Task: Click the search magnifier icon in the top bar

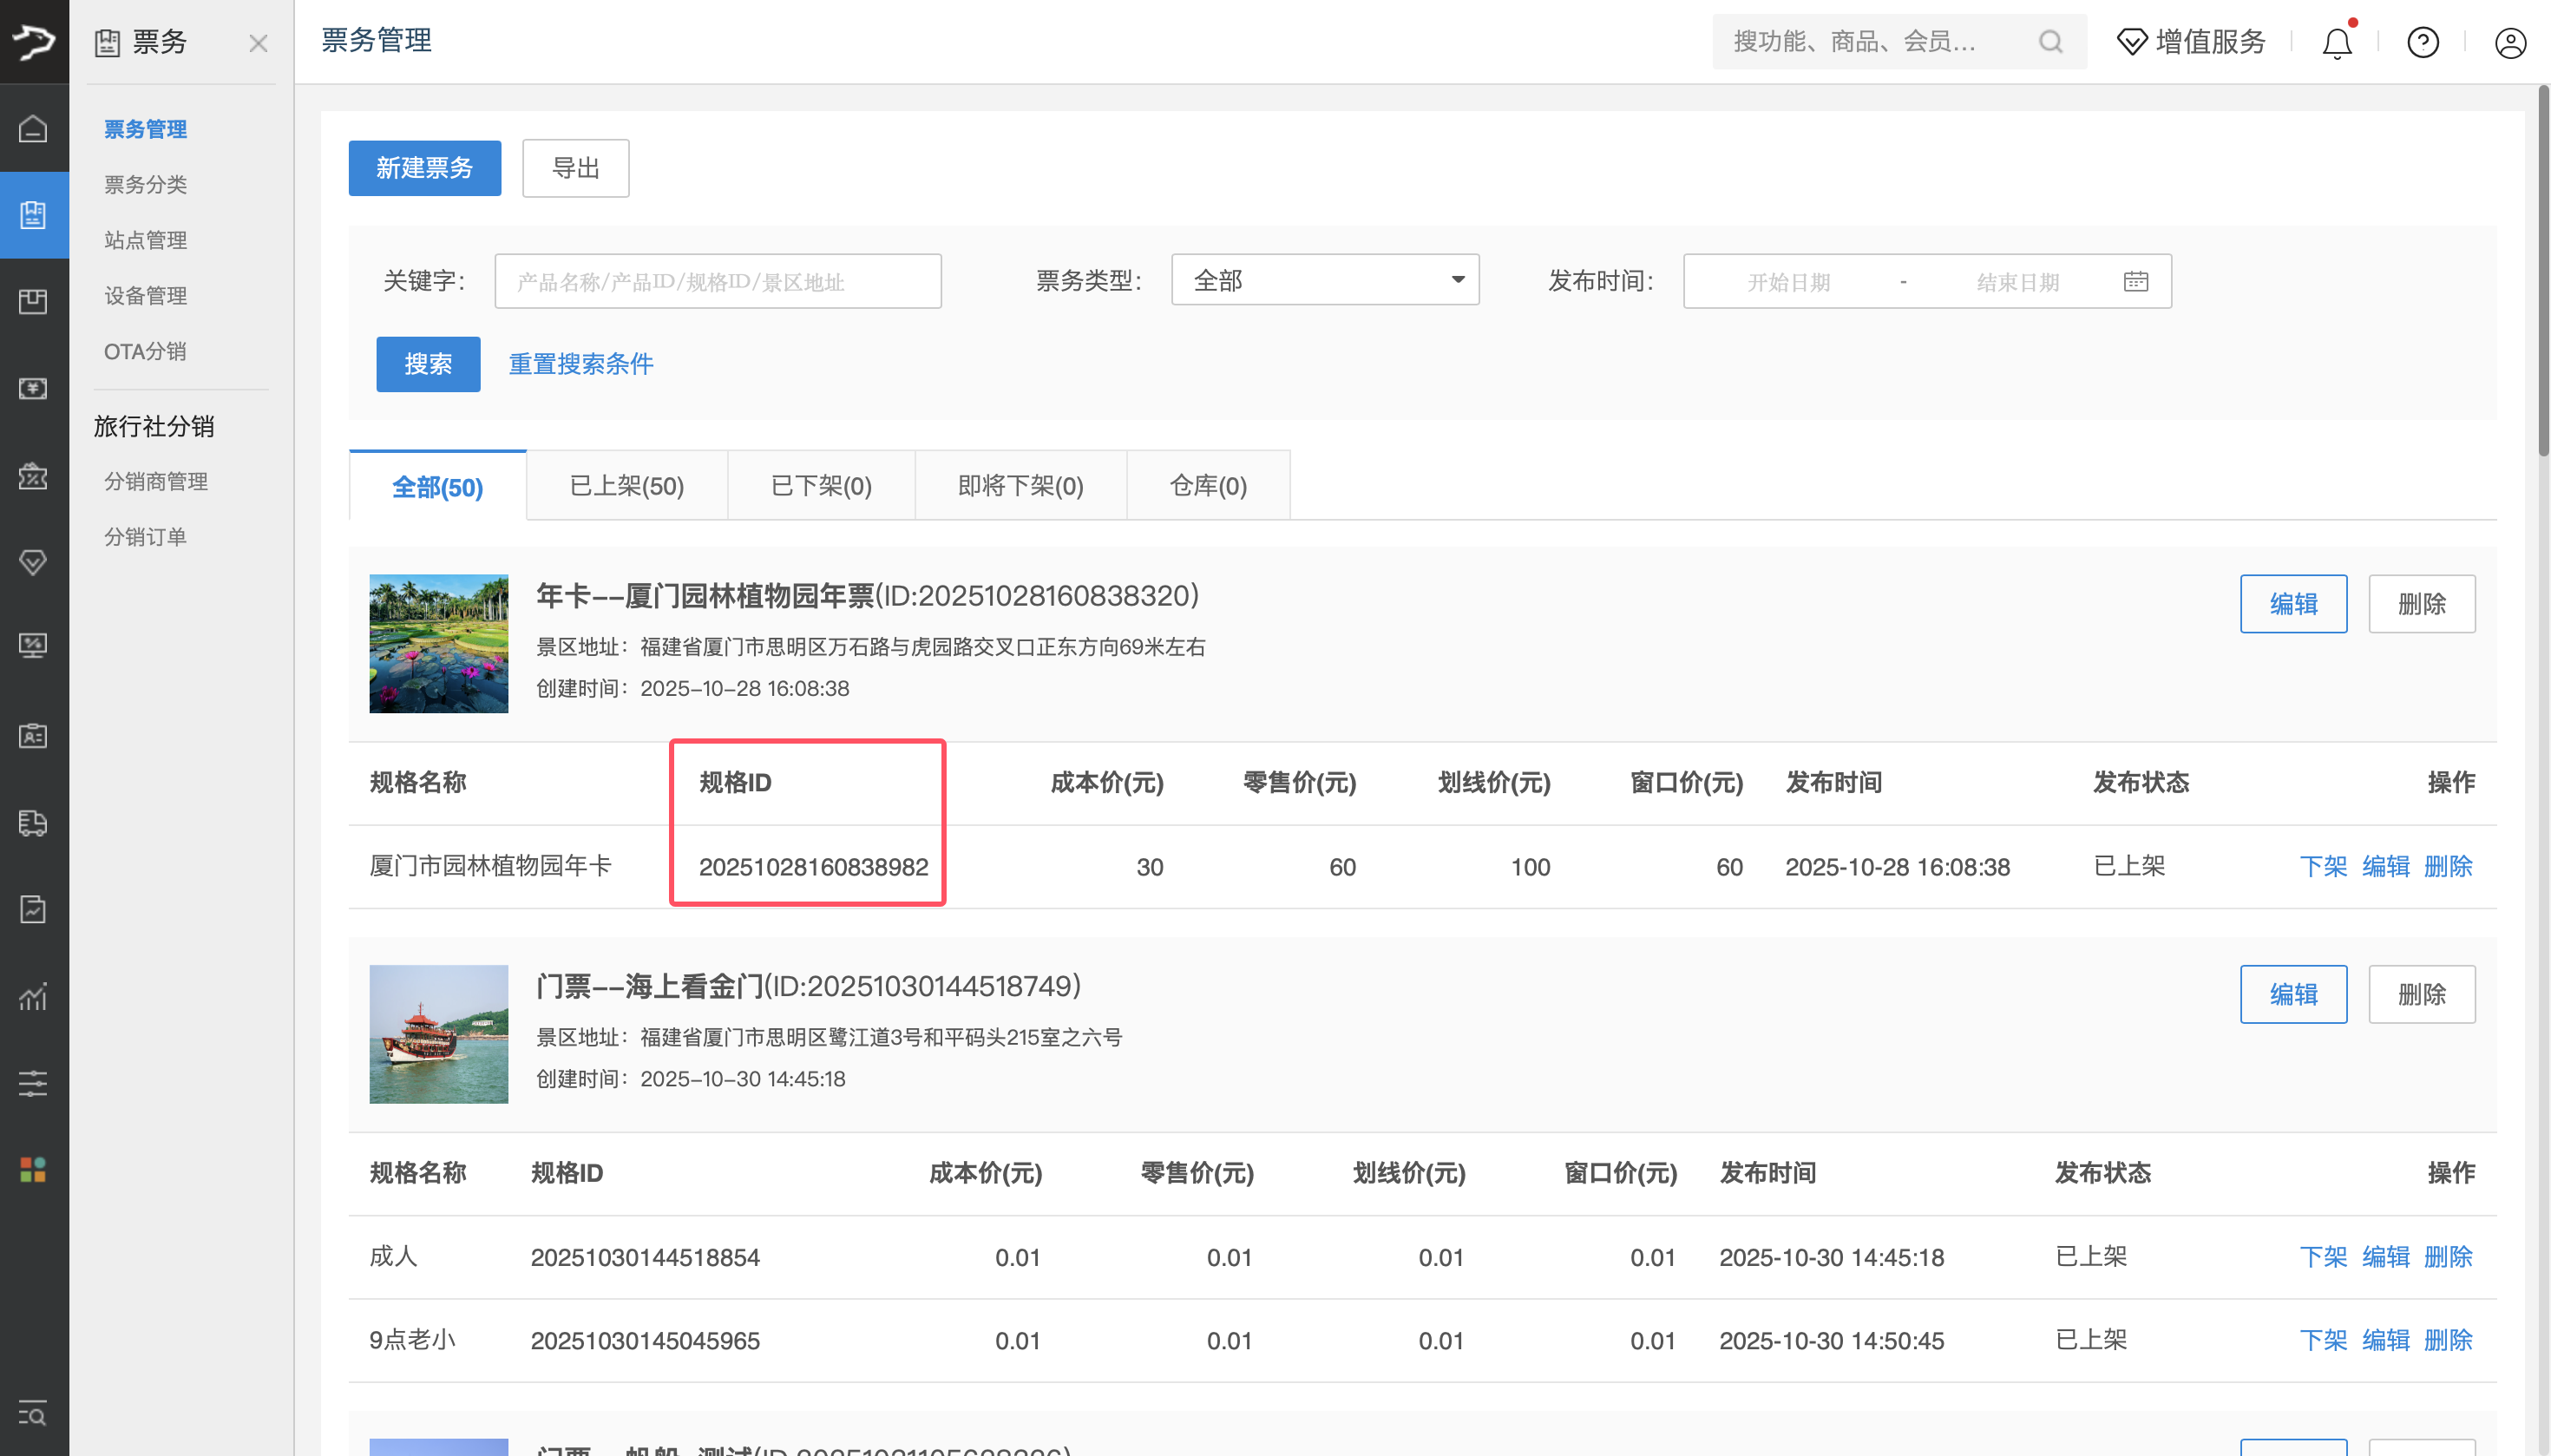Action: (2050, 42)
